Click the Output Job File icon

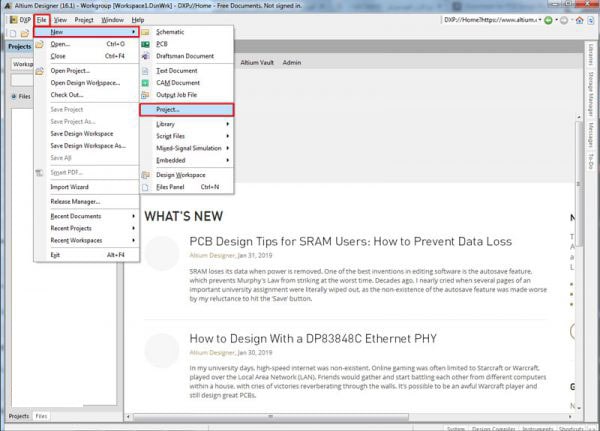(145, 95)
